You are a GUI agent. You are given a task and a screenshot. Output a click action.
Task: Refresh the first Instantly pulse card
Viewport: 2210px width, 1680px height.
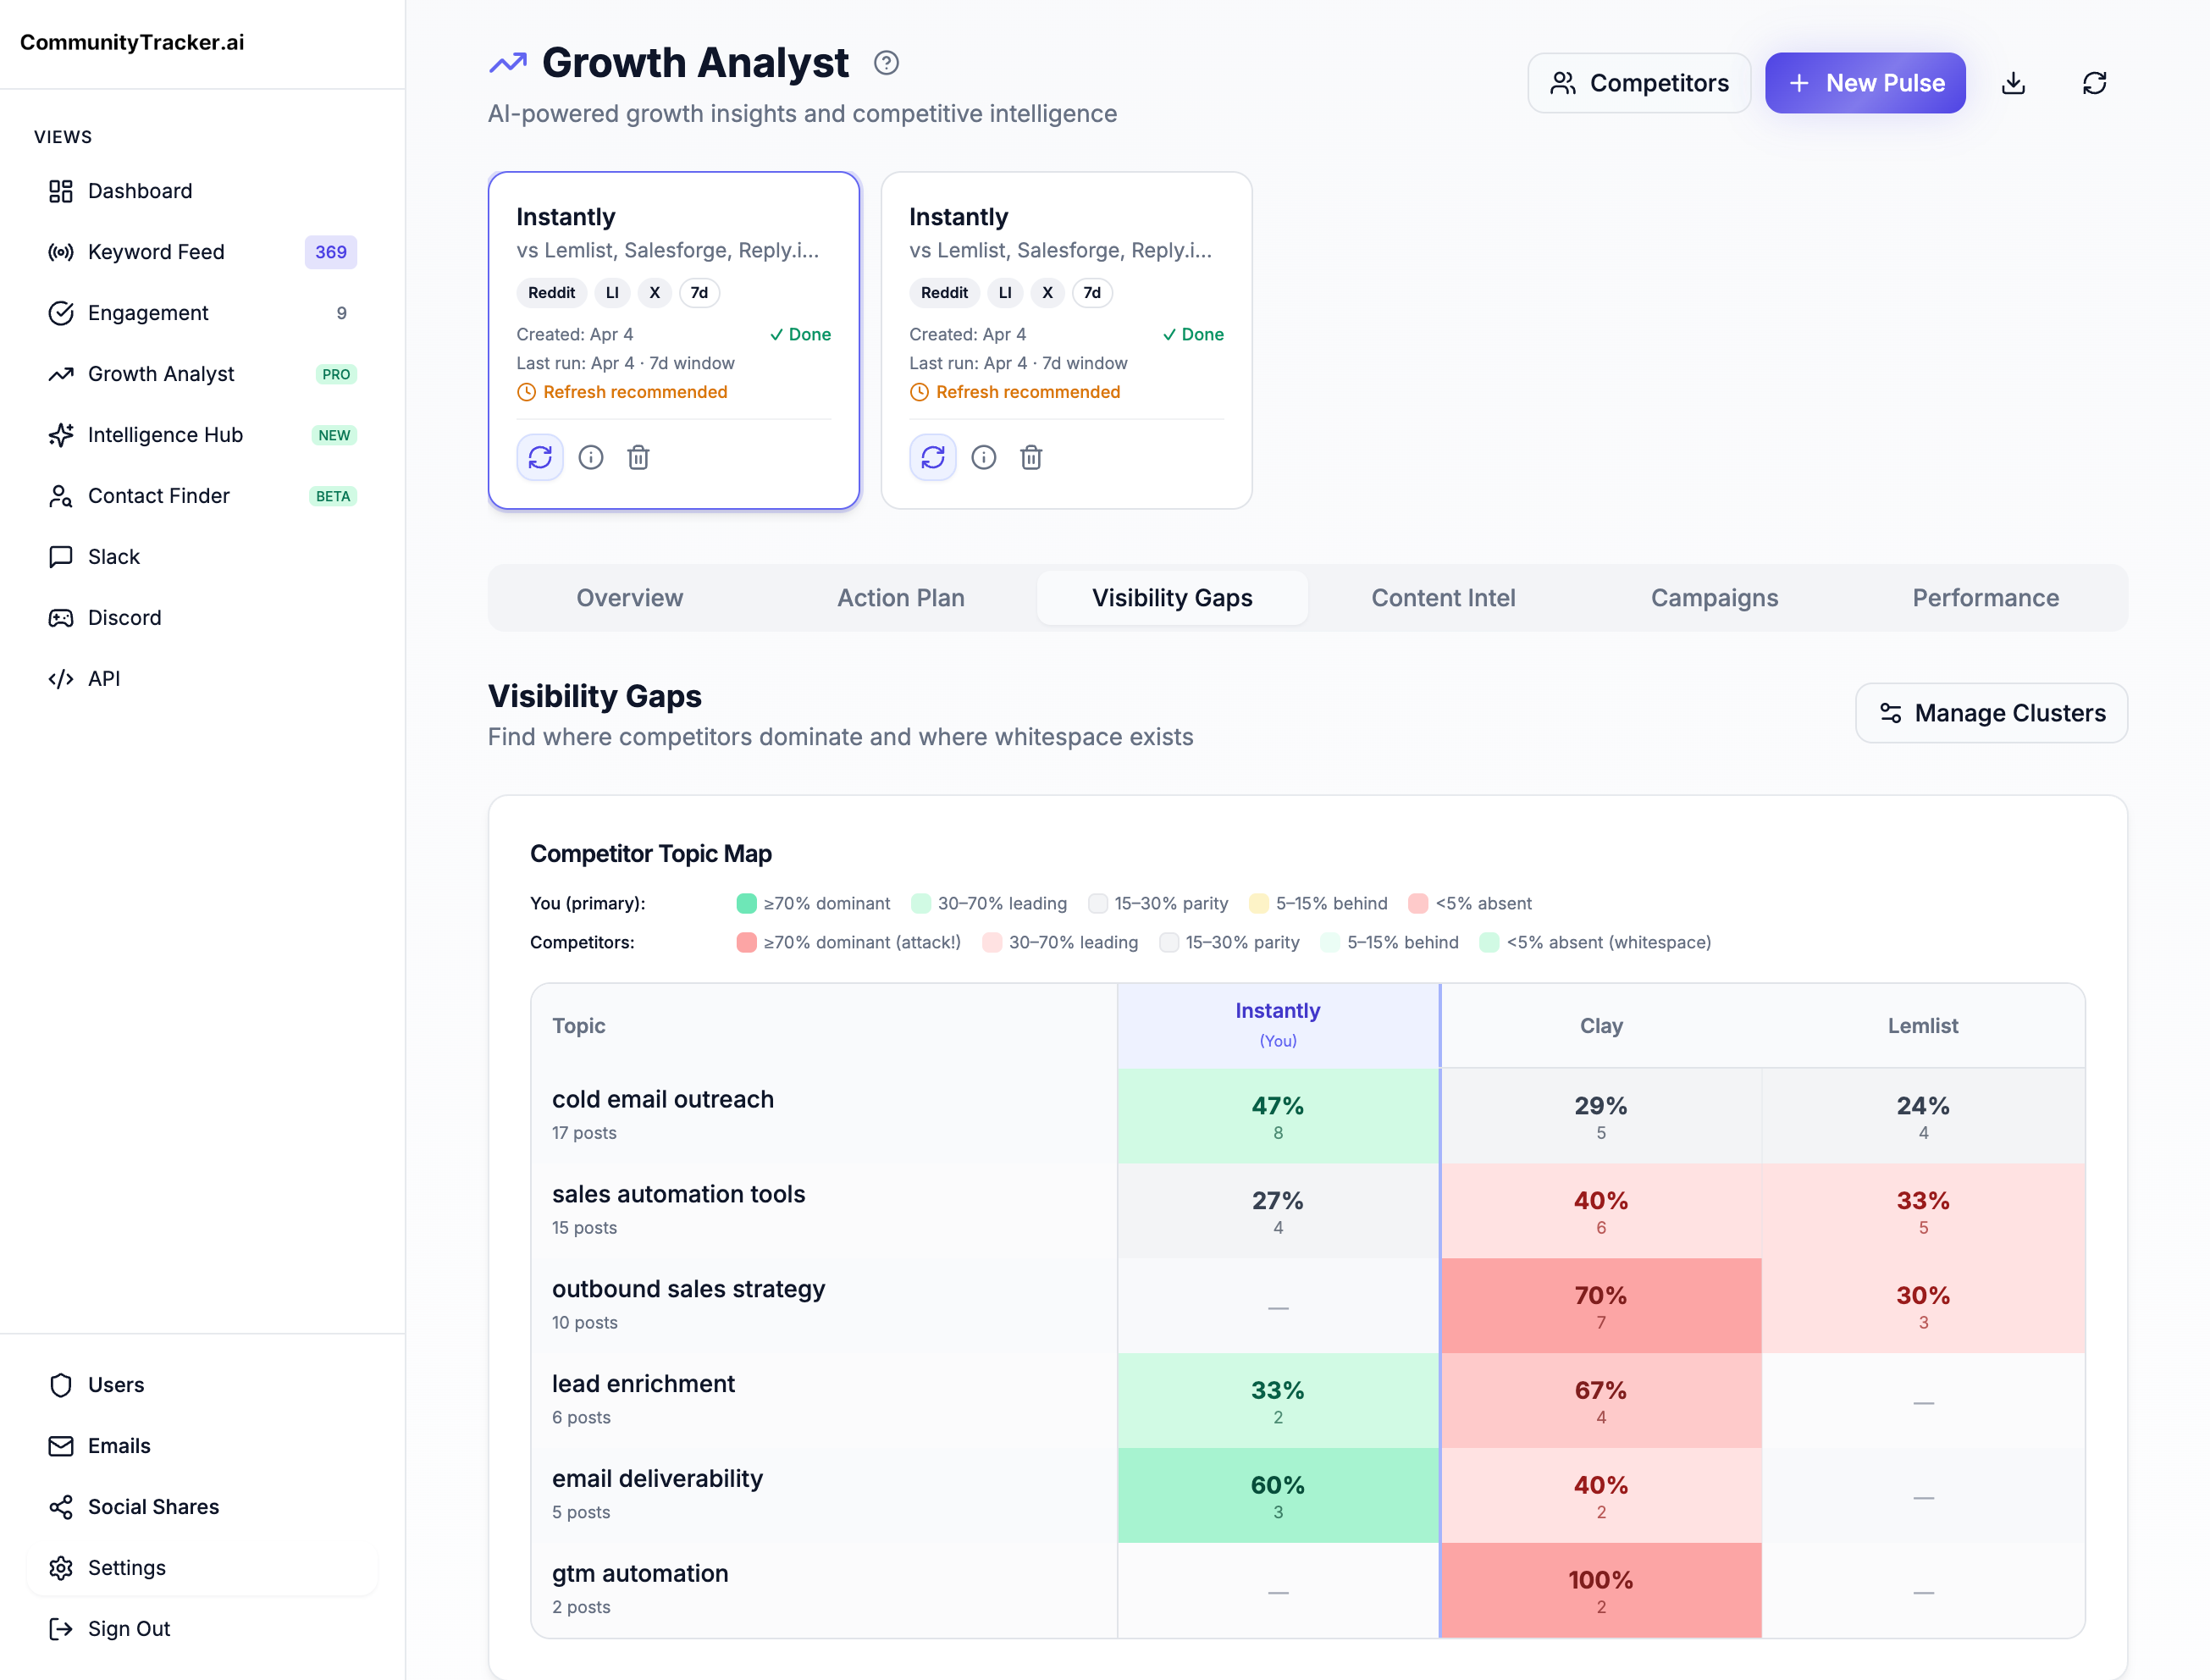tap(540, 457)
